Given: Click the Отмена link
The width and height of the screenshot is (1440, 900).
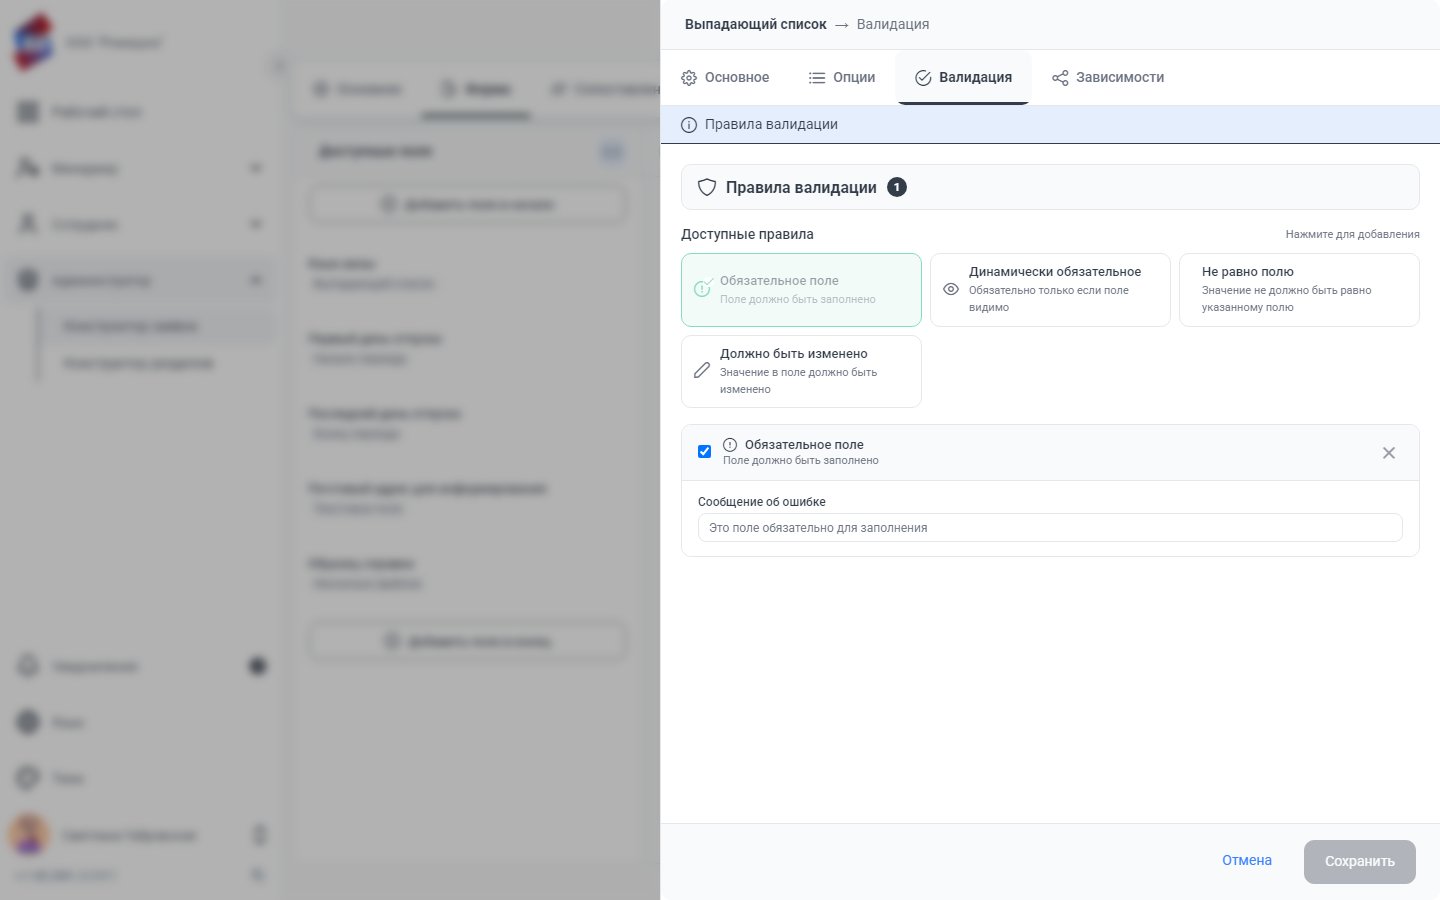Looking at the screenshot, I should 1247,861.
